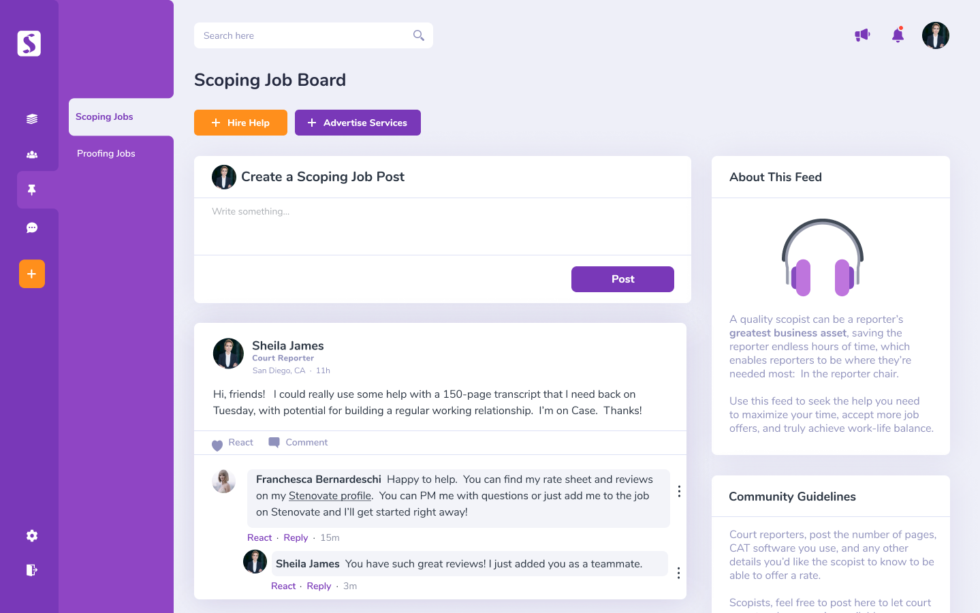Switch to Proofing Jobs tab
The width and height of the screenshot is (980, 613).
[106, 154]
